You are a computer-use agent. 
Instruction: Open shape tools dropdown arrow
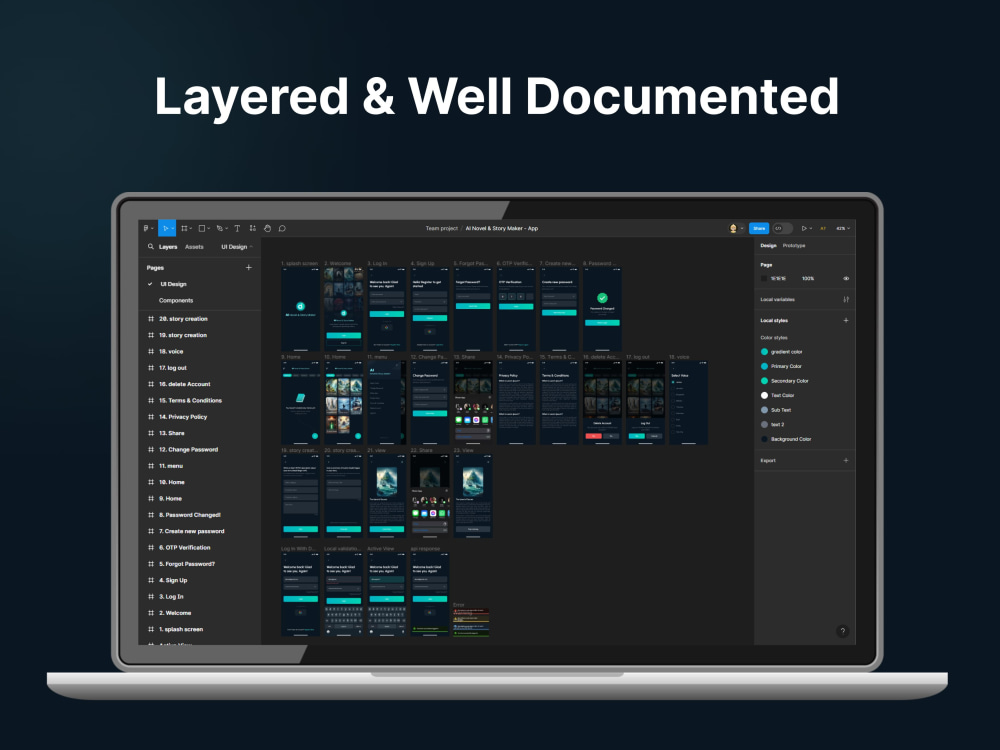click(x=209, y=228)
